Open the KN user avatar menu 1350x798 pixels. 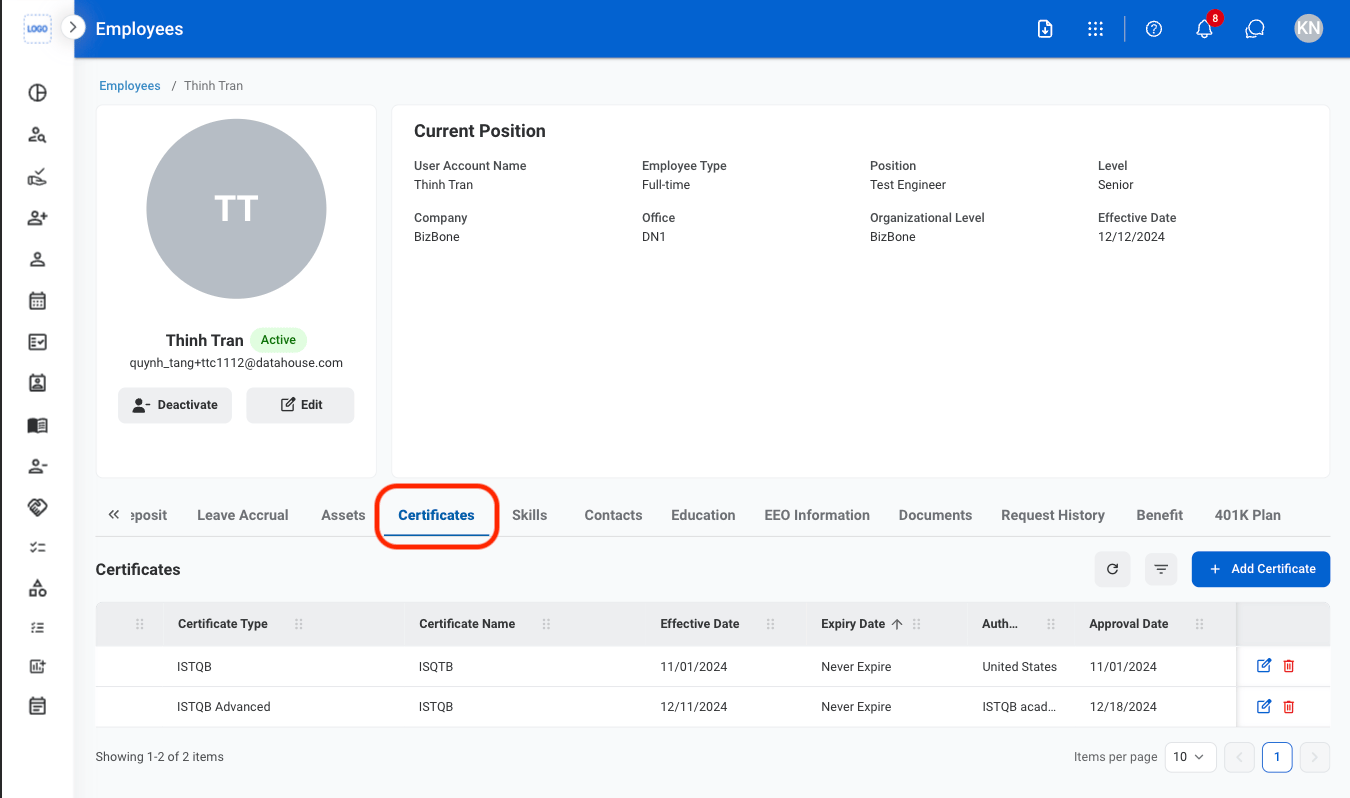pos(1308,28)
